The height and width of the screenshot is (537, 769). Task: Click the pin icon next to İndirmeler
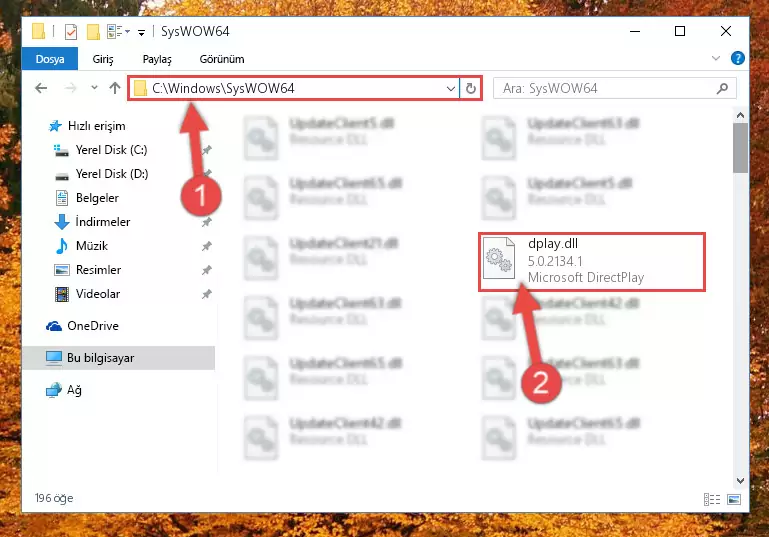click(206, 222)
